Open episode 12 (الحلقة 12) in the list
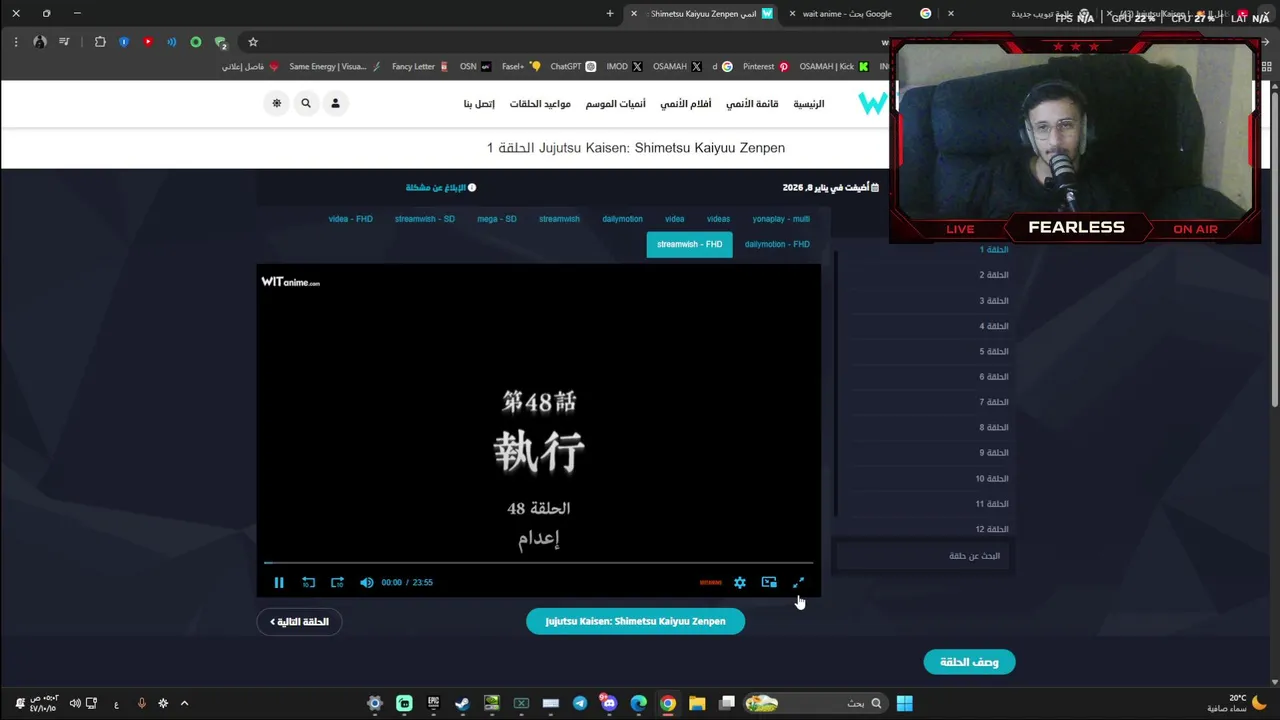 point(992,529)
